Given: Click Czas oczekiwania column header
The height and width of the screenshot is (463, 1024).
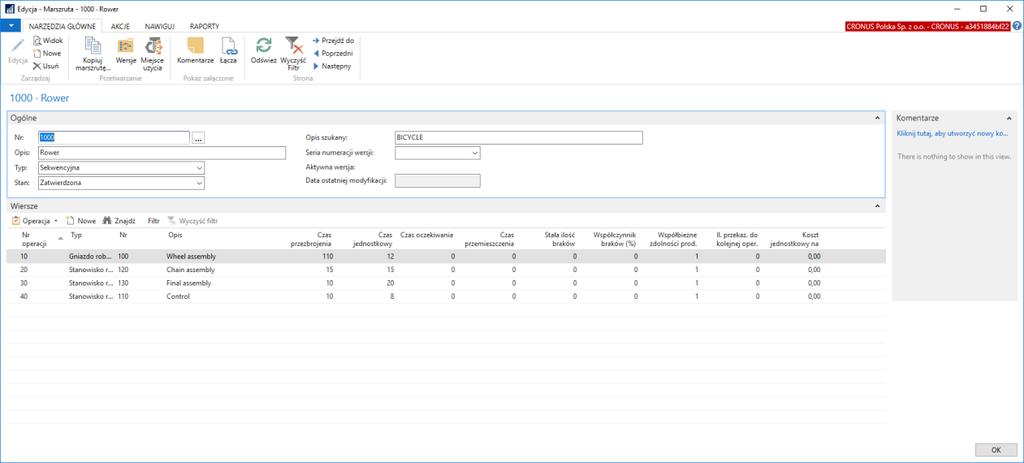Looking at the screenshot, I should coord(426,234).
